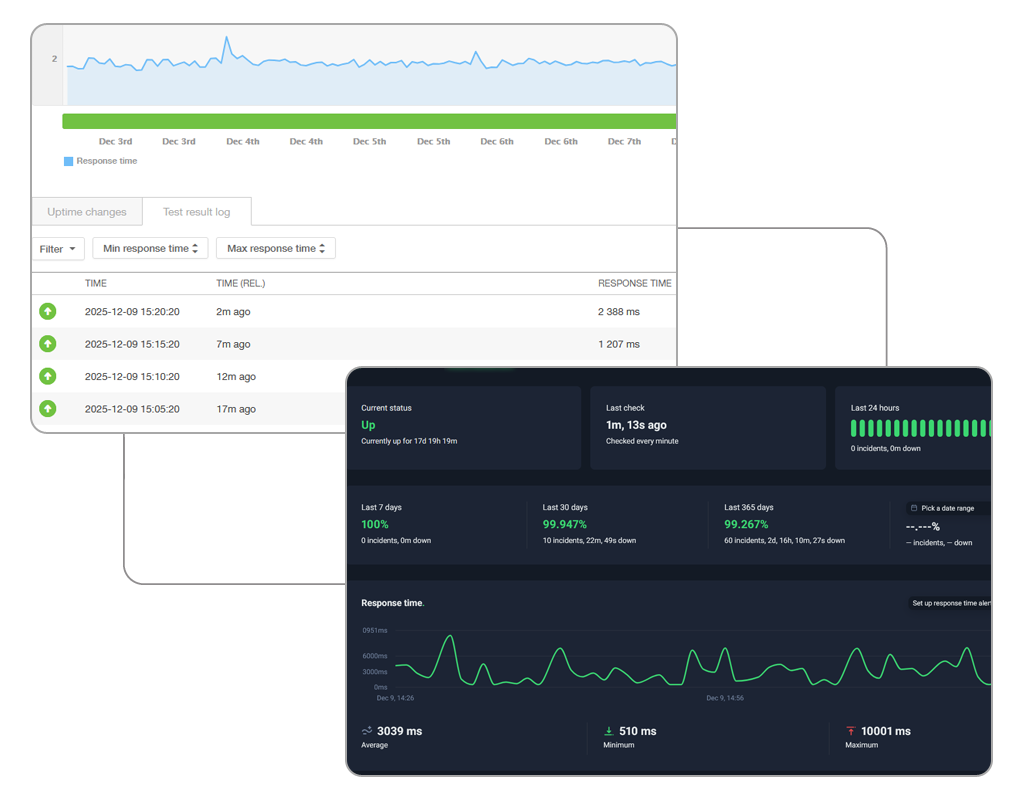Click the green up-arrow icon for 15:05:20

(x=47, y=409)
